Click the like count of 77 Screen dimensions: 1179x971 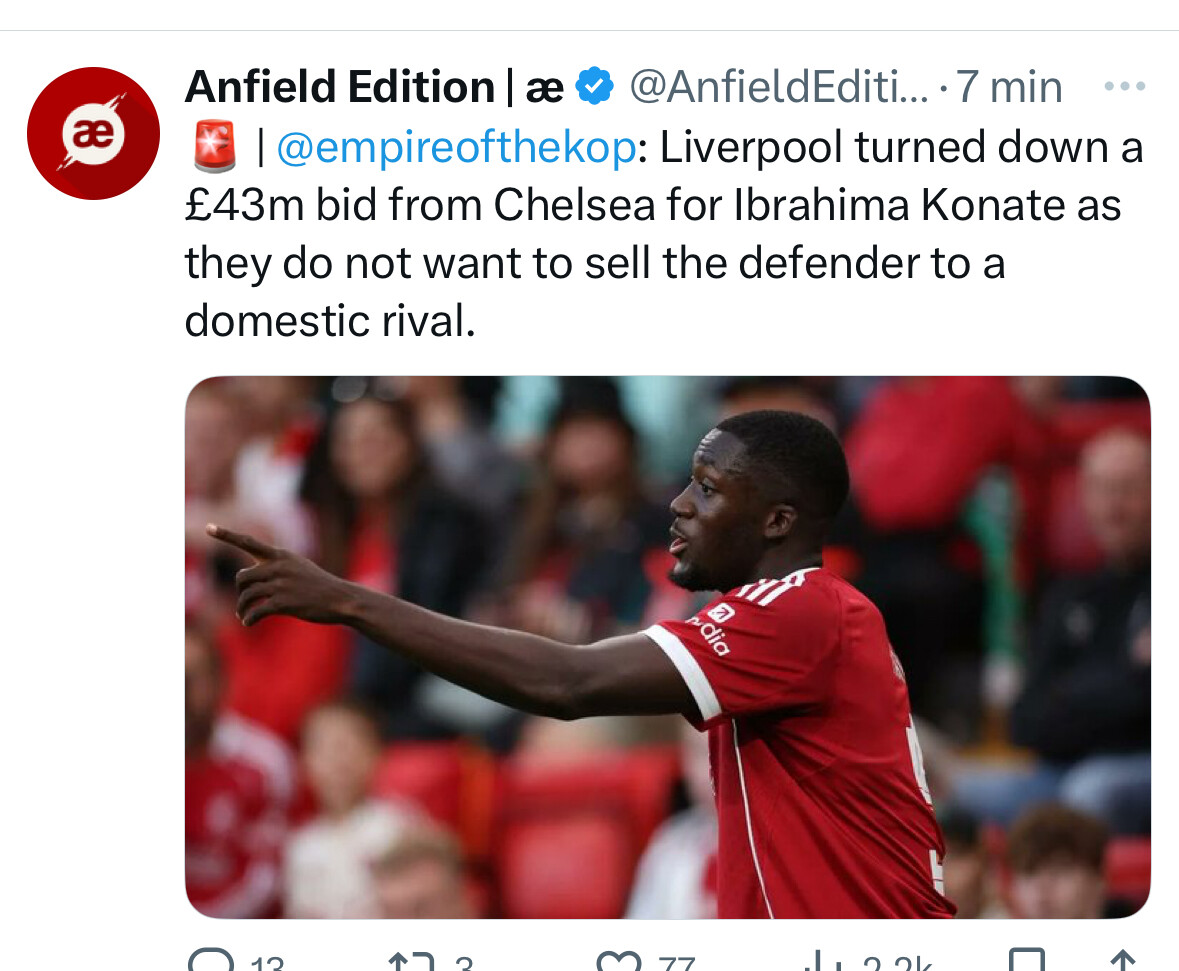[676, 964]
